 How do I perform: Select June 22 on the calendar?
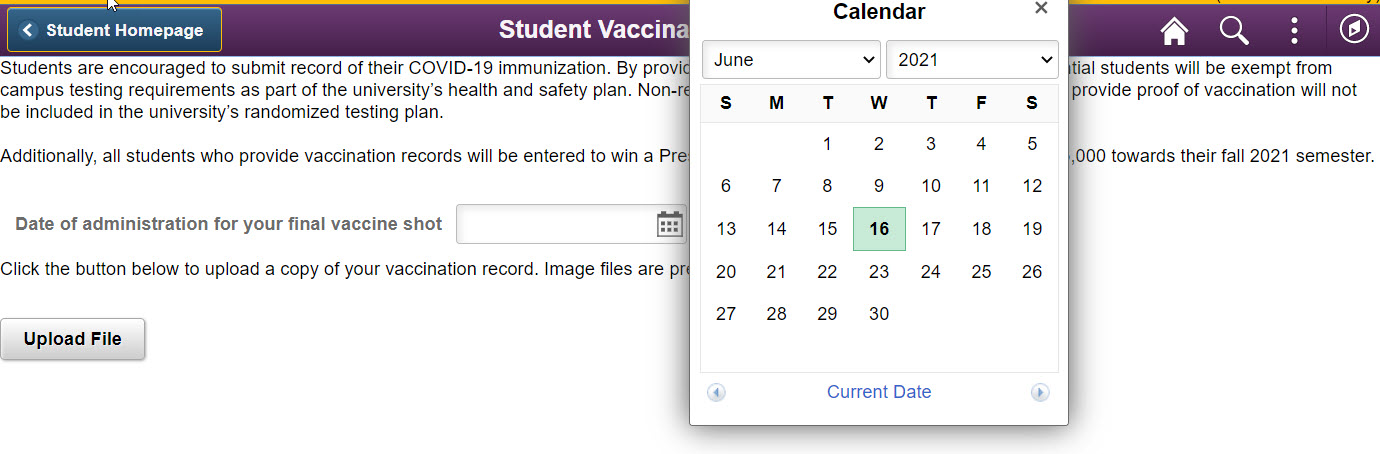pyautogui.click(x=827, y=272)
